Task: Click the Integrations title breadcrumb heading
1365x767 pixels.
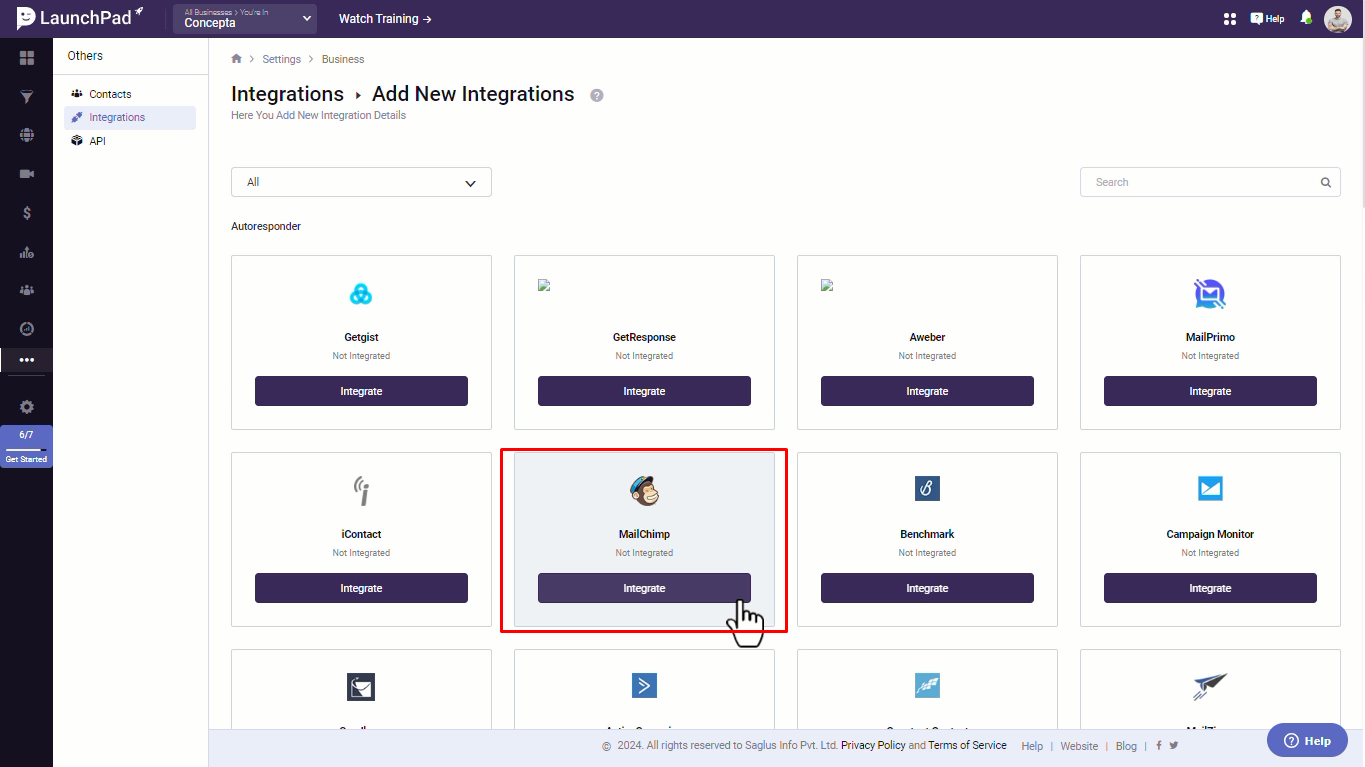Action: [287, 94]
